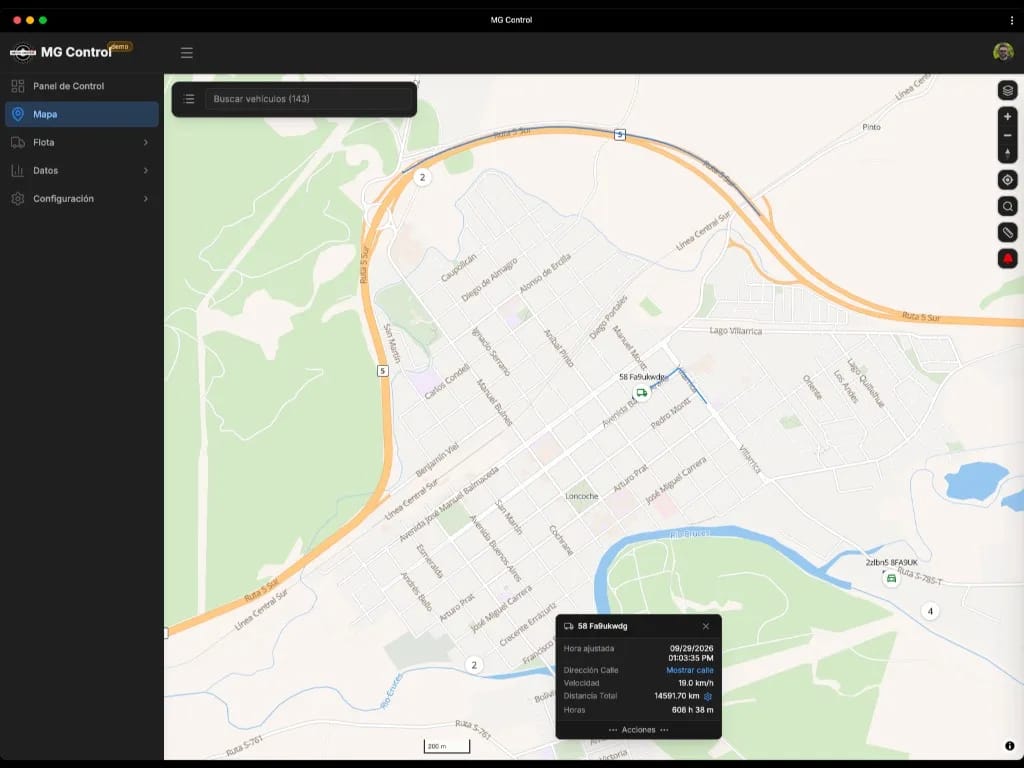1024x768 pixels.
Task: Click the Flota truck icon in the sidebar
Action: pos(18,142)
